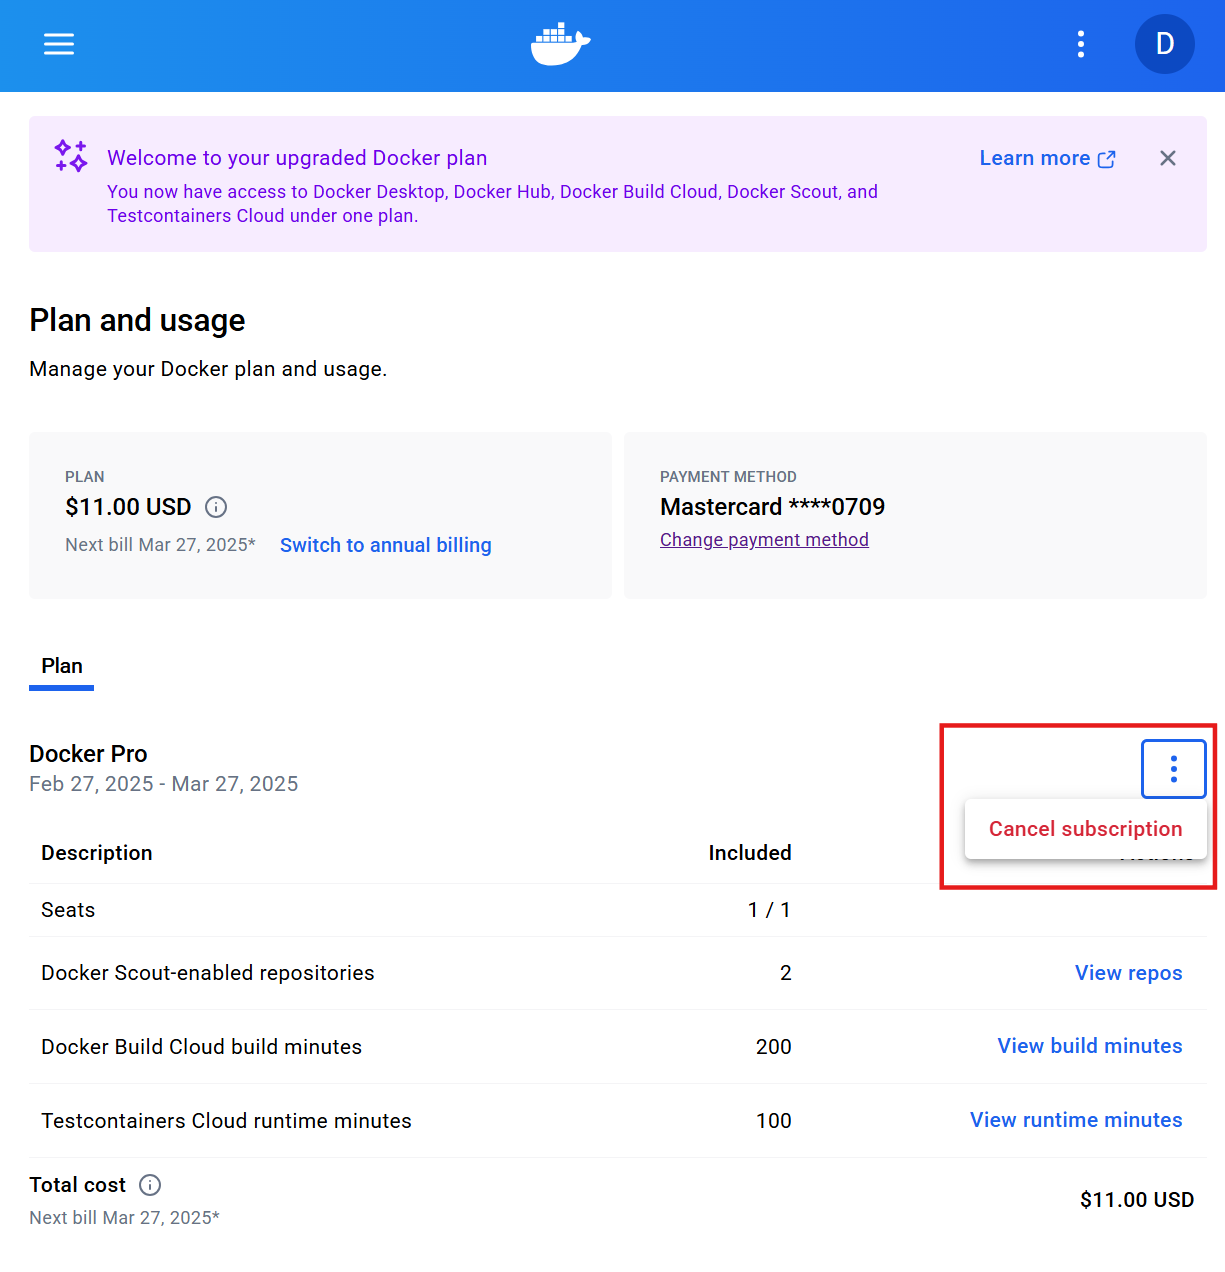The width and height of the screenshot is (1225, 1272).
Task: Click the Docker Build Cloud build minutes label
Action: pos(201,1047)
